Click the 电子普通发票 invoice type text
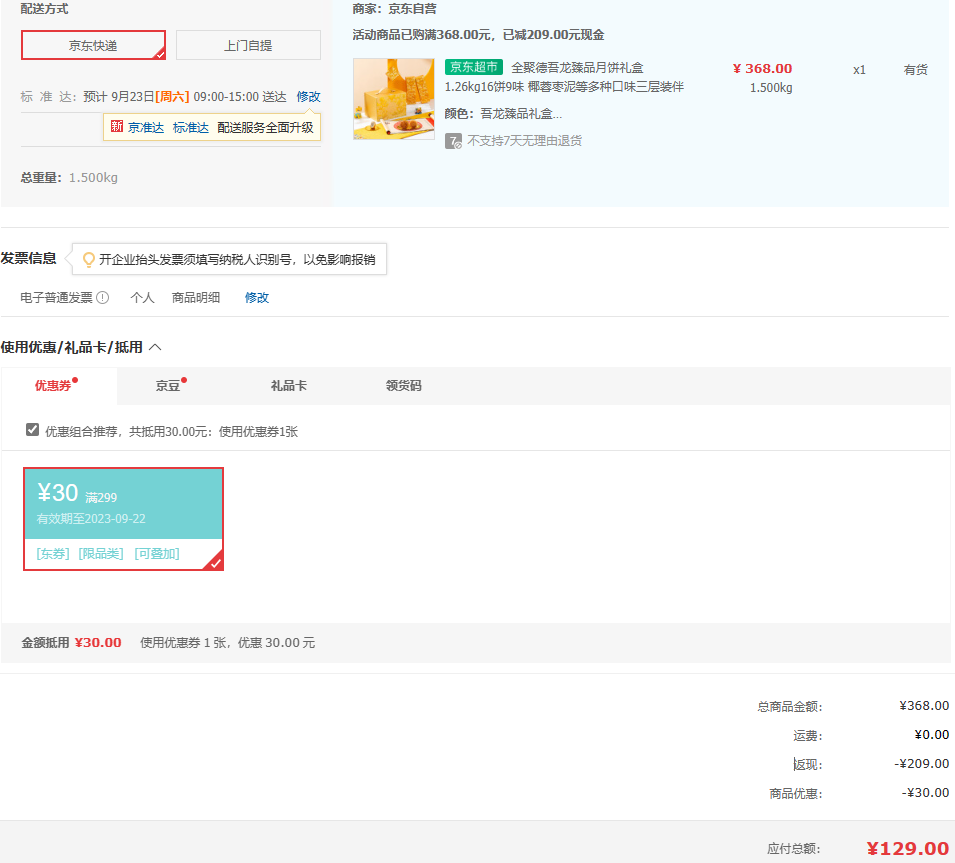This screenshot has width=955, height=863. click(57, 297)
